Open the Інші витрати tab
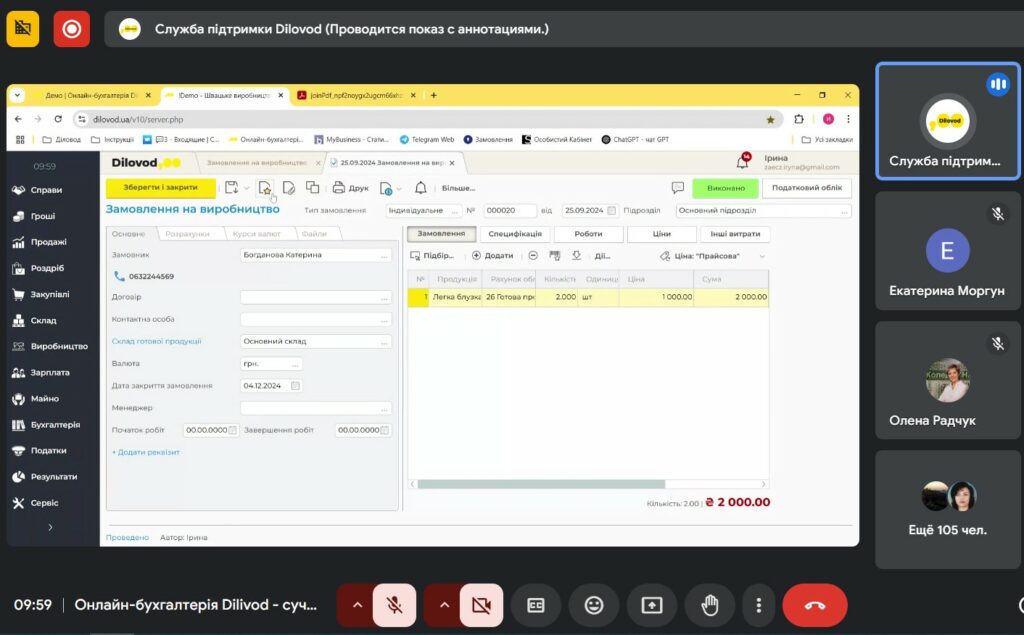The width and height of the screenshot is (1024, 635). [735, 234]
